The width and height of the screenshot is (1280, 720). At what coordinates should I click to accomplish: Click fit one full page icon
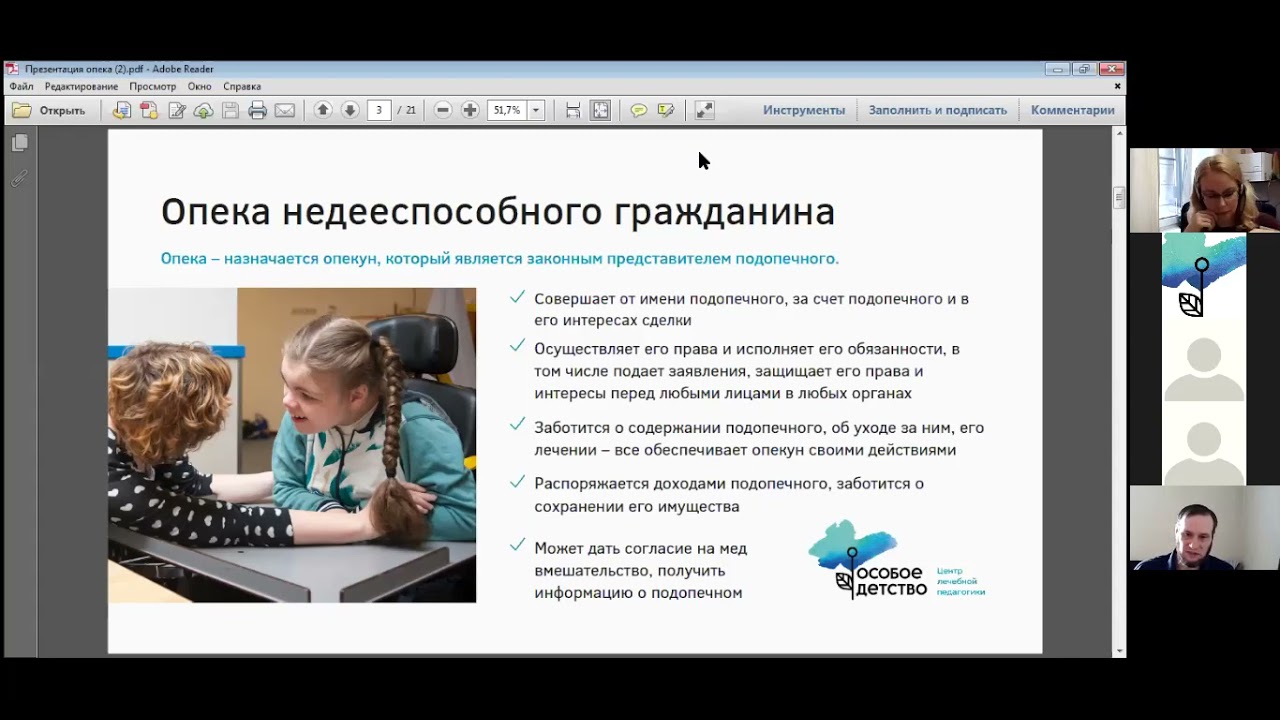pos(600,110)
